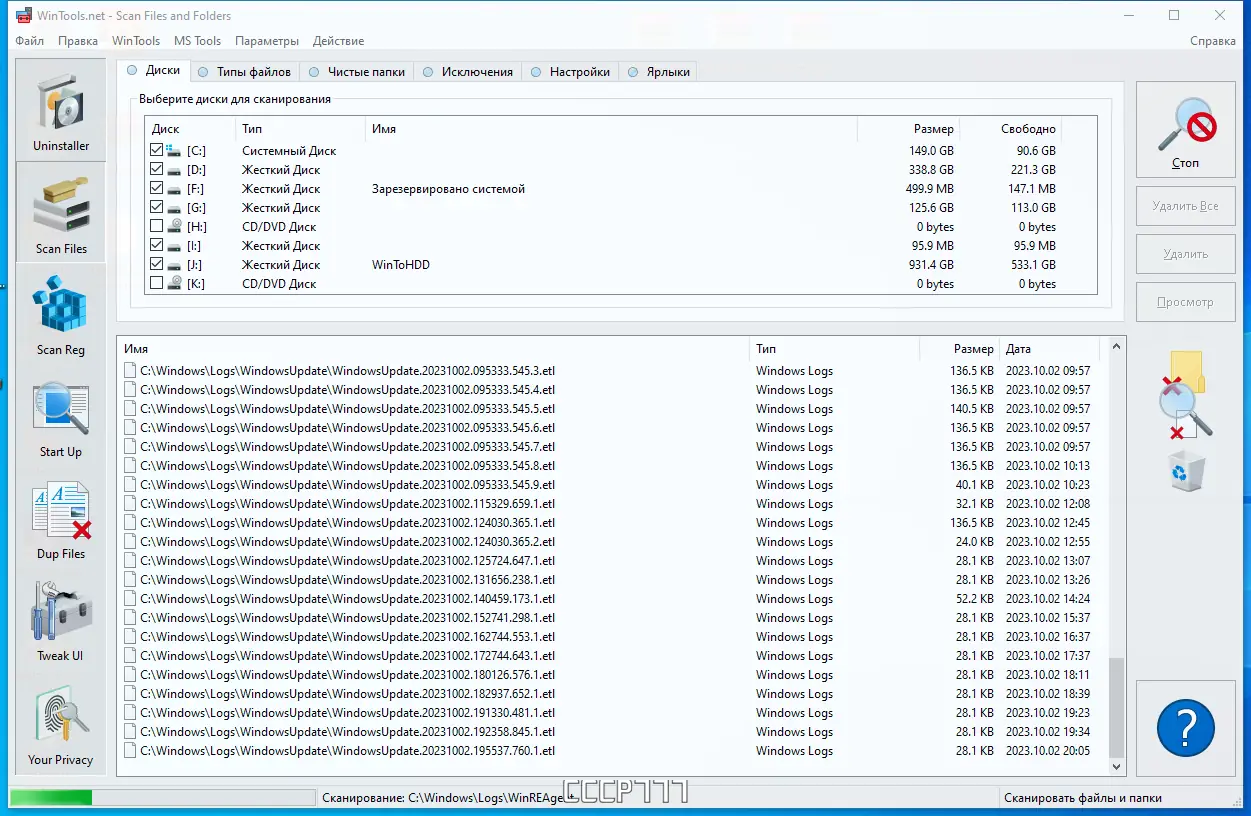The height and width of the screenshot is (816, 1251).
Task: Click the Просмотр button
Action: pos(1185,302)
